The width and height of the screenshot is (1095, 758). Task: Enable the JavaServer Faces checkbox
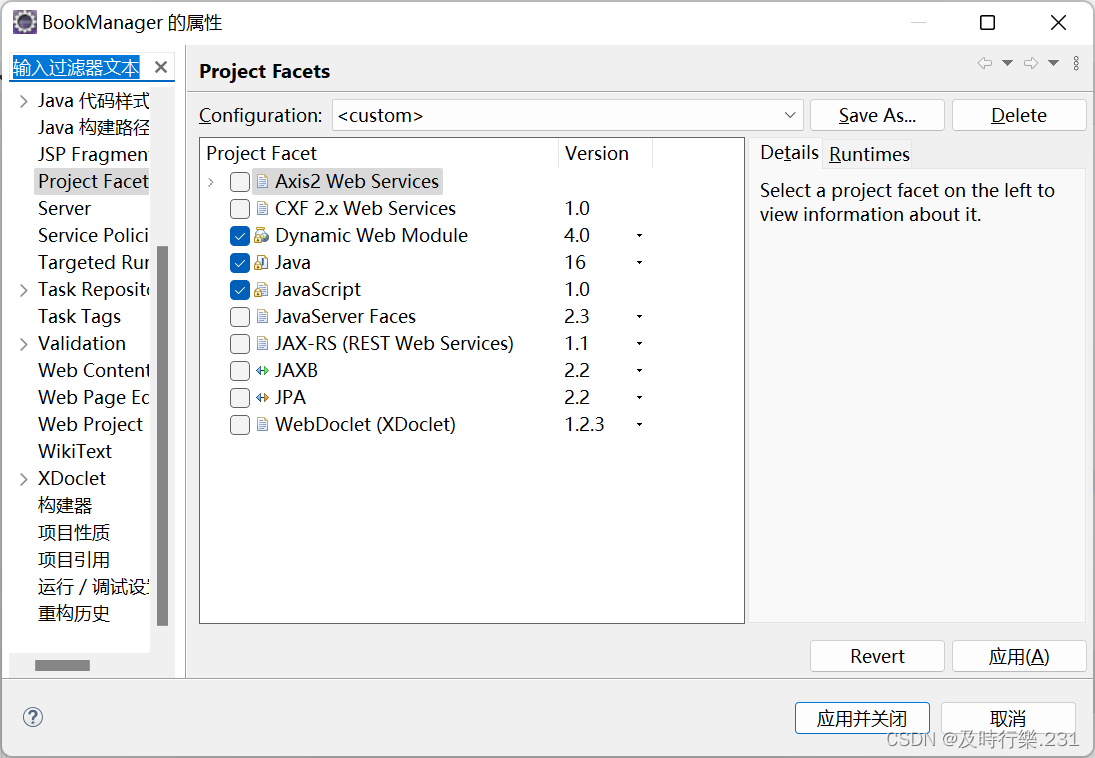point(240,317)
